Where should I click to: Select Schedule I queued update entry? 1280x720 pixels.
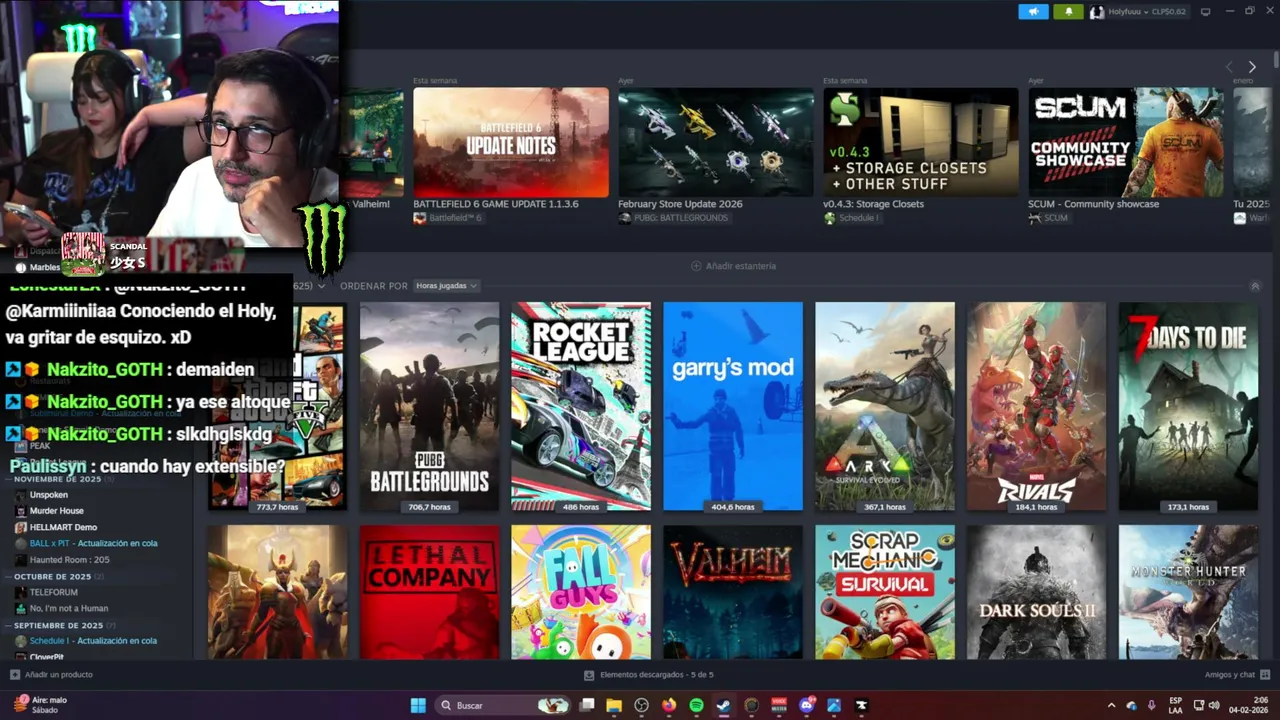tap(93, 641)
